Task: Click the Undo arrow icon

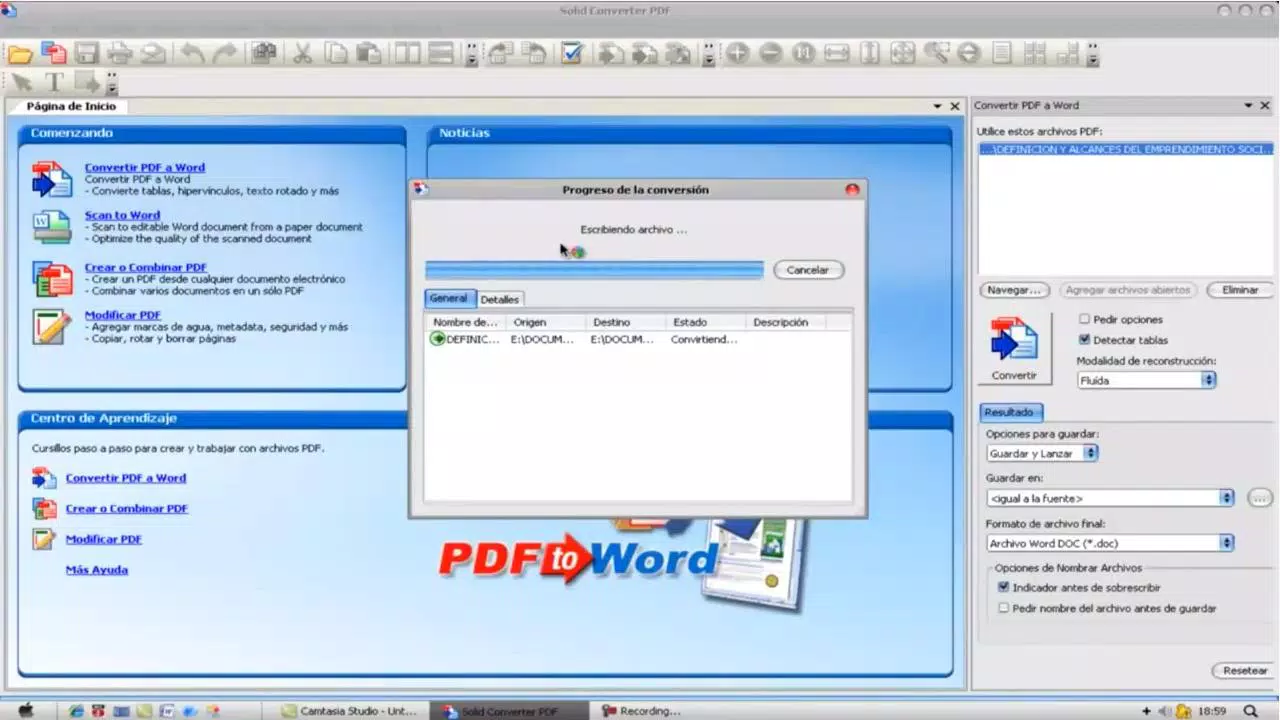Action: (x=191, y=53)
